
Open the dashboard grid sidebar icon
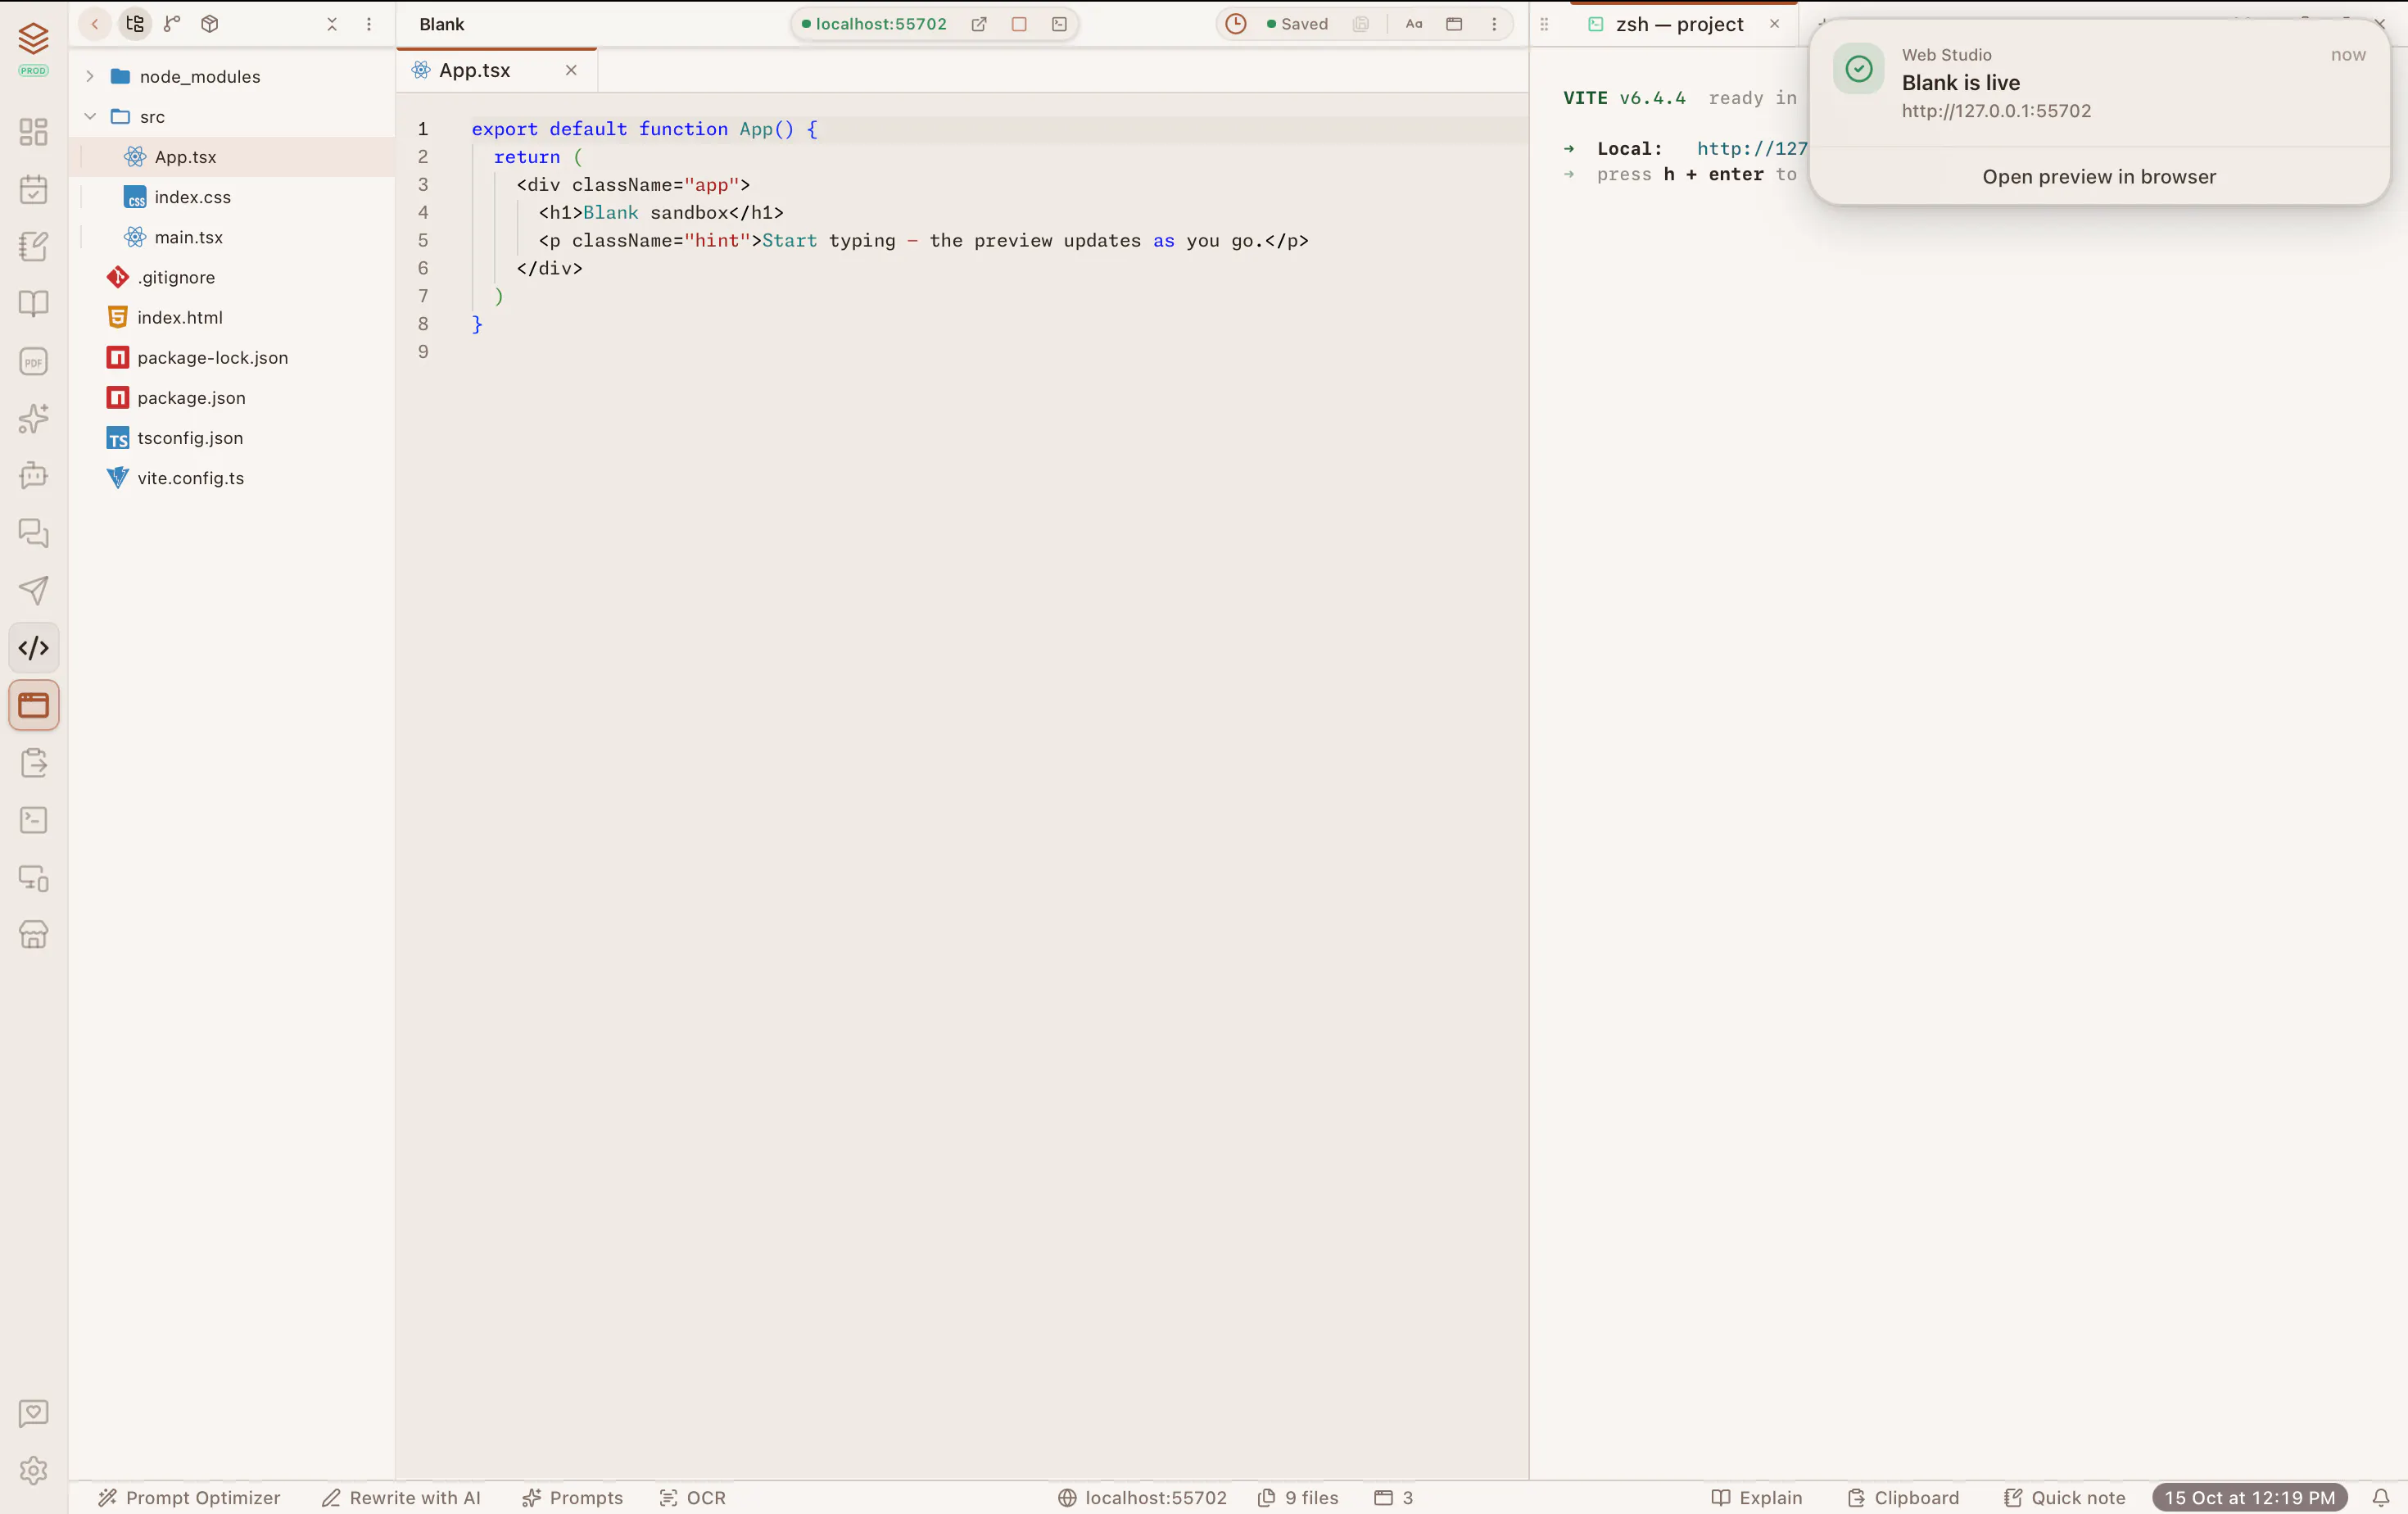coord(34,132)
